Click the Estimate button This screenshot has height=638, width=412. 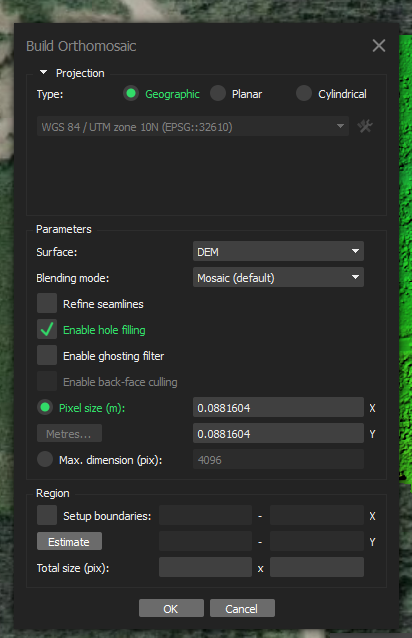click(x=69, y=542)
